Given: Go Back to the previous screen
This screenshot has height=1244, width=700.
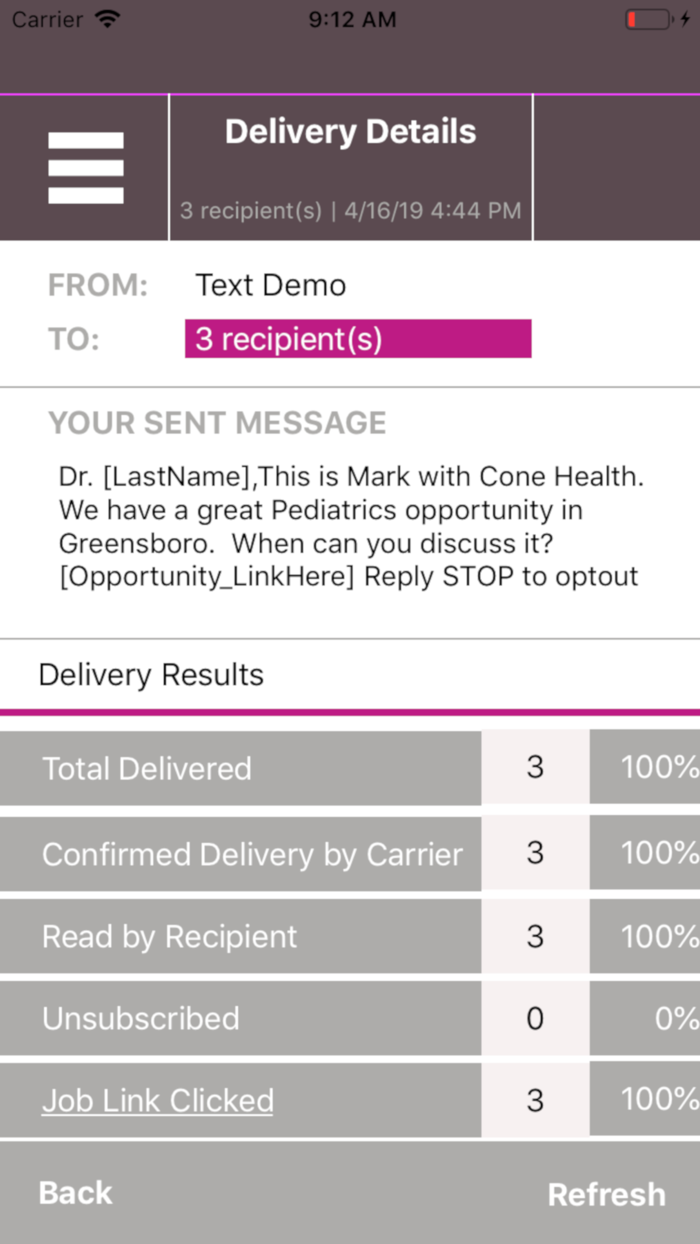Looking at the screenshot, I should [x=74, y=1192].
